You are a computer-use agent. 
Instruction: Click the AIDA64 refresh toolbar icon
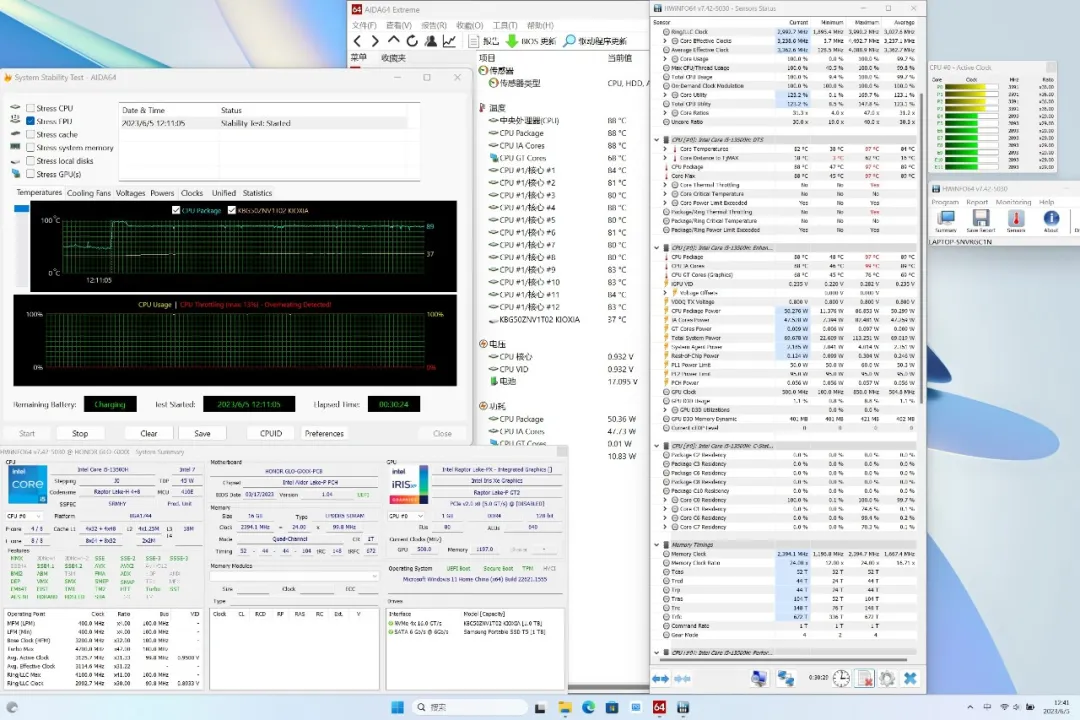click(410, 41)
